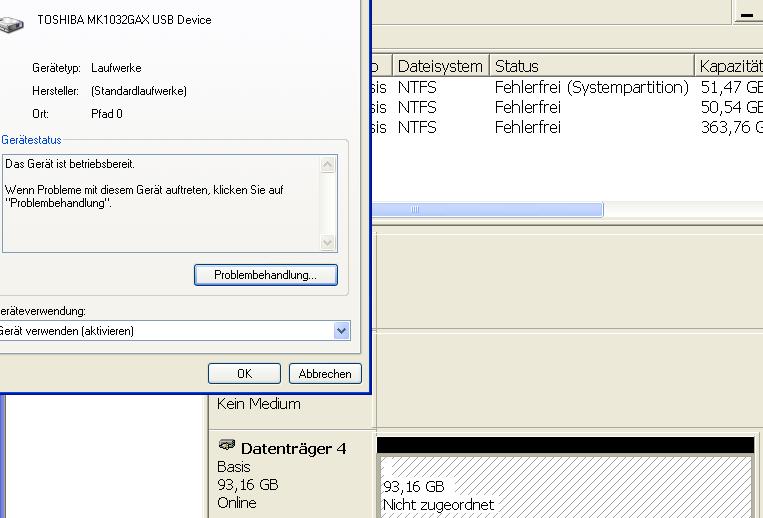Click the Datenträger 4 disk icon

pos(227,444)
